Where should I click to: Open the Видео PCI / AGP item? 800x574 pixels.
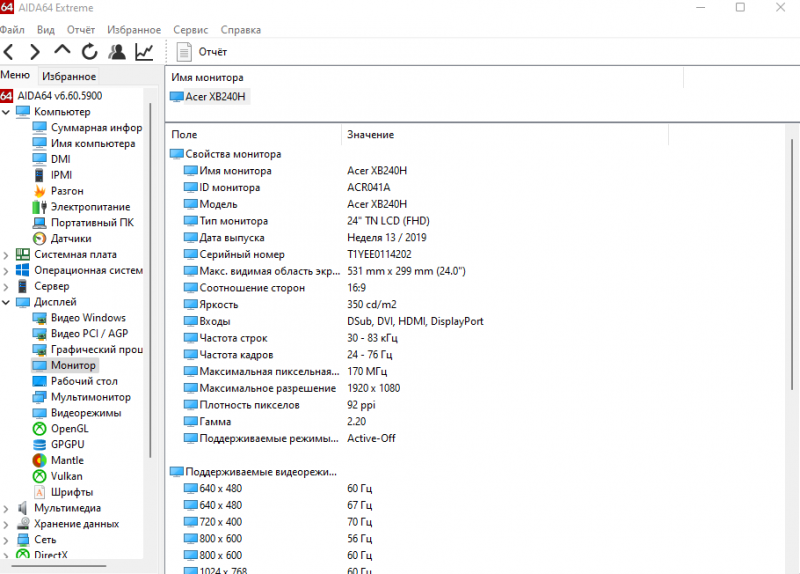click(x=80, y=334)
